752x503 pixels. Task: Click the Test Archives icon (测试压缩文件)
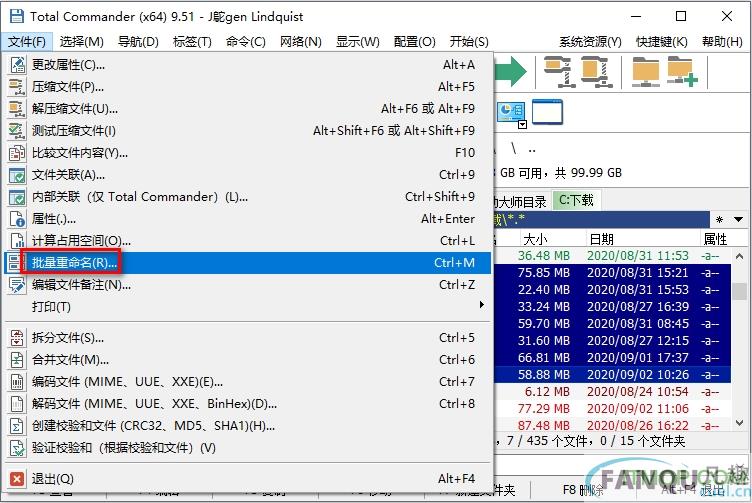[x=17, y=131]
